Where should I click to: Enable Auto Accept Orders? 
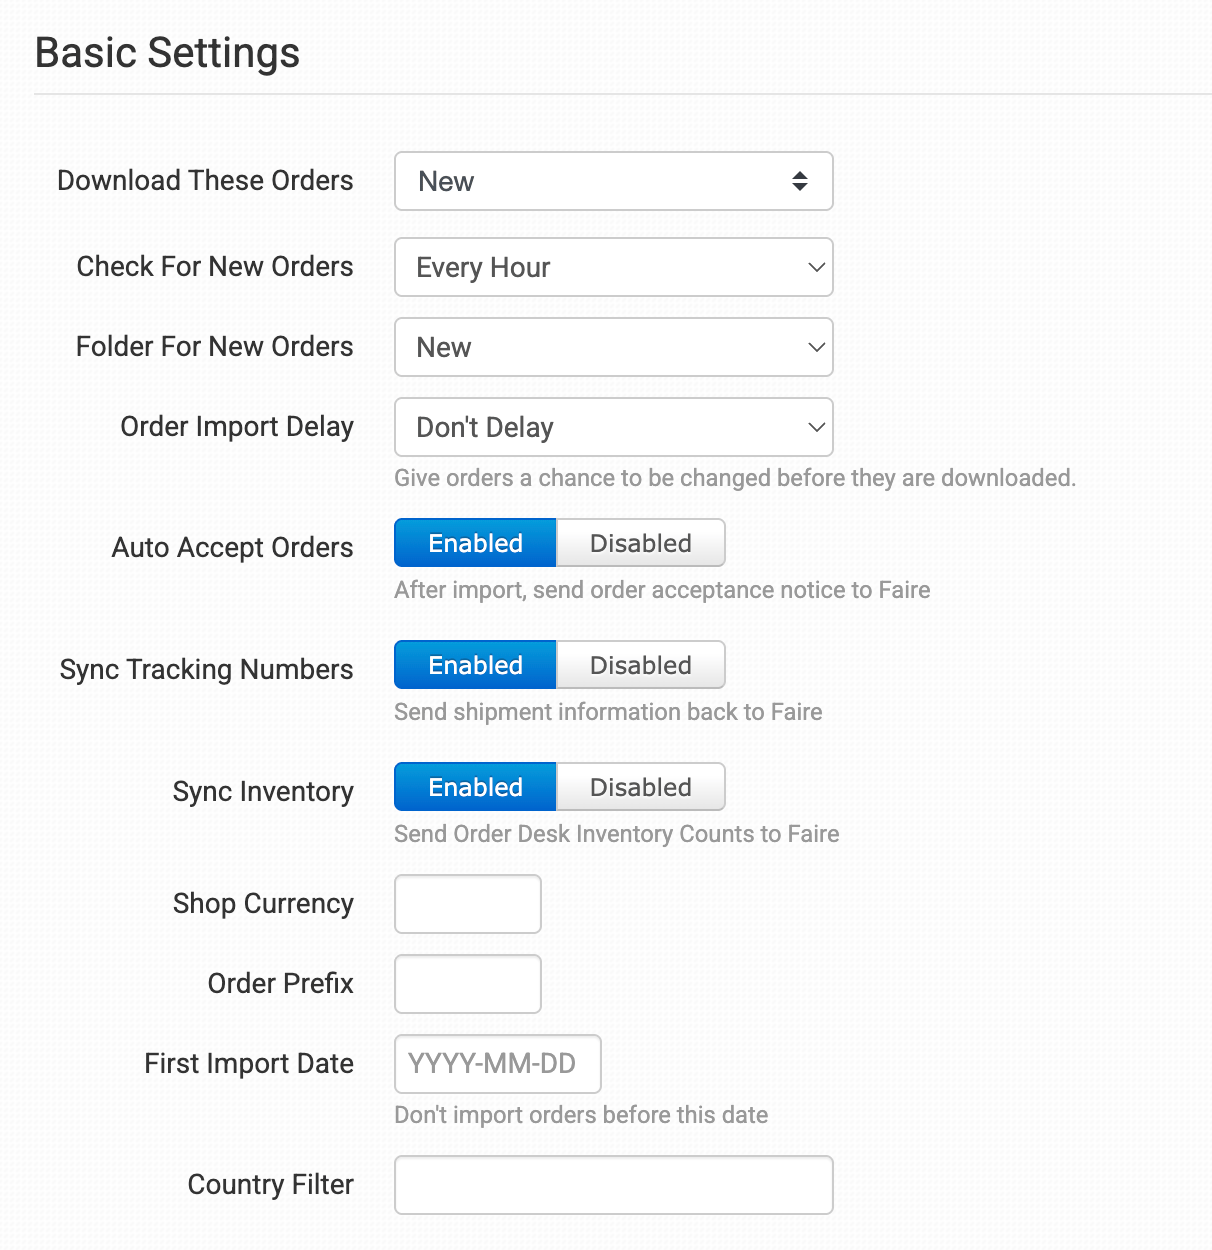[475, 543]
